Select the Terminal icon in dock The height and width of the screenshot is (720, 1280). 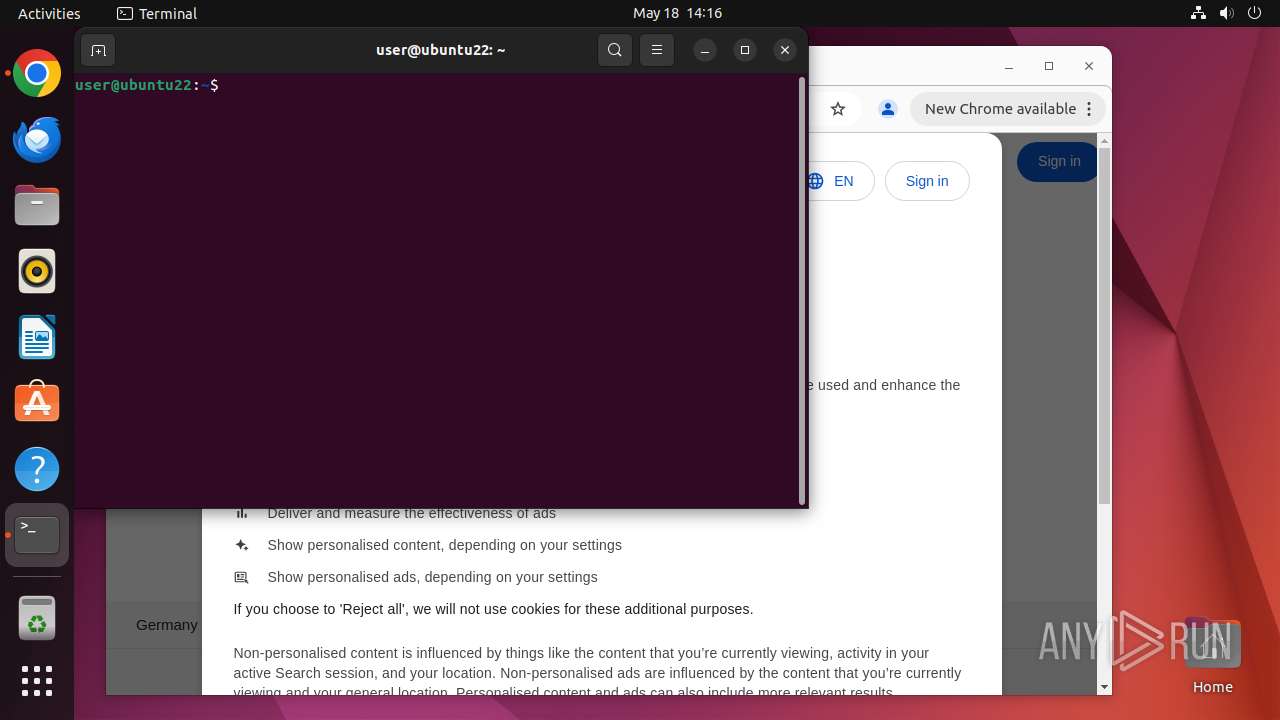(x=37, y=535)
